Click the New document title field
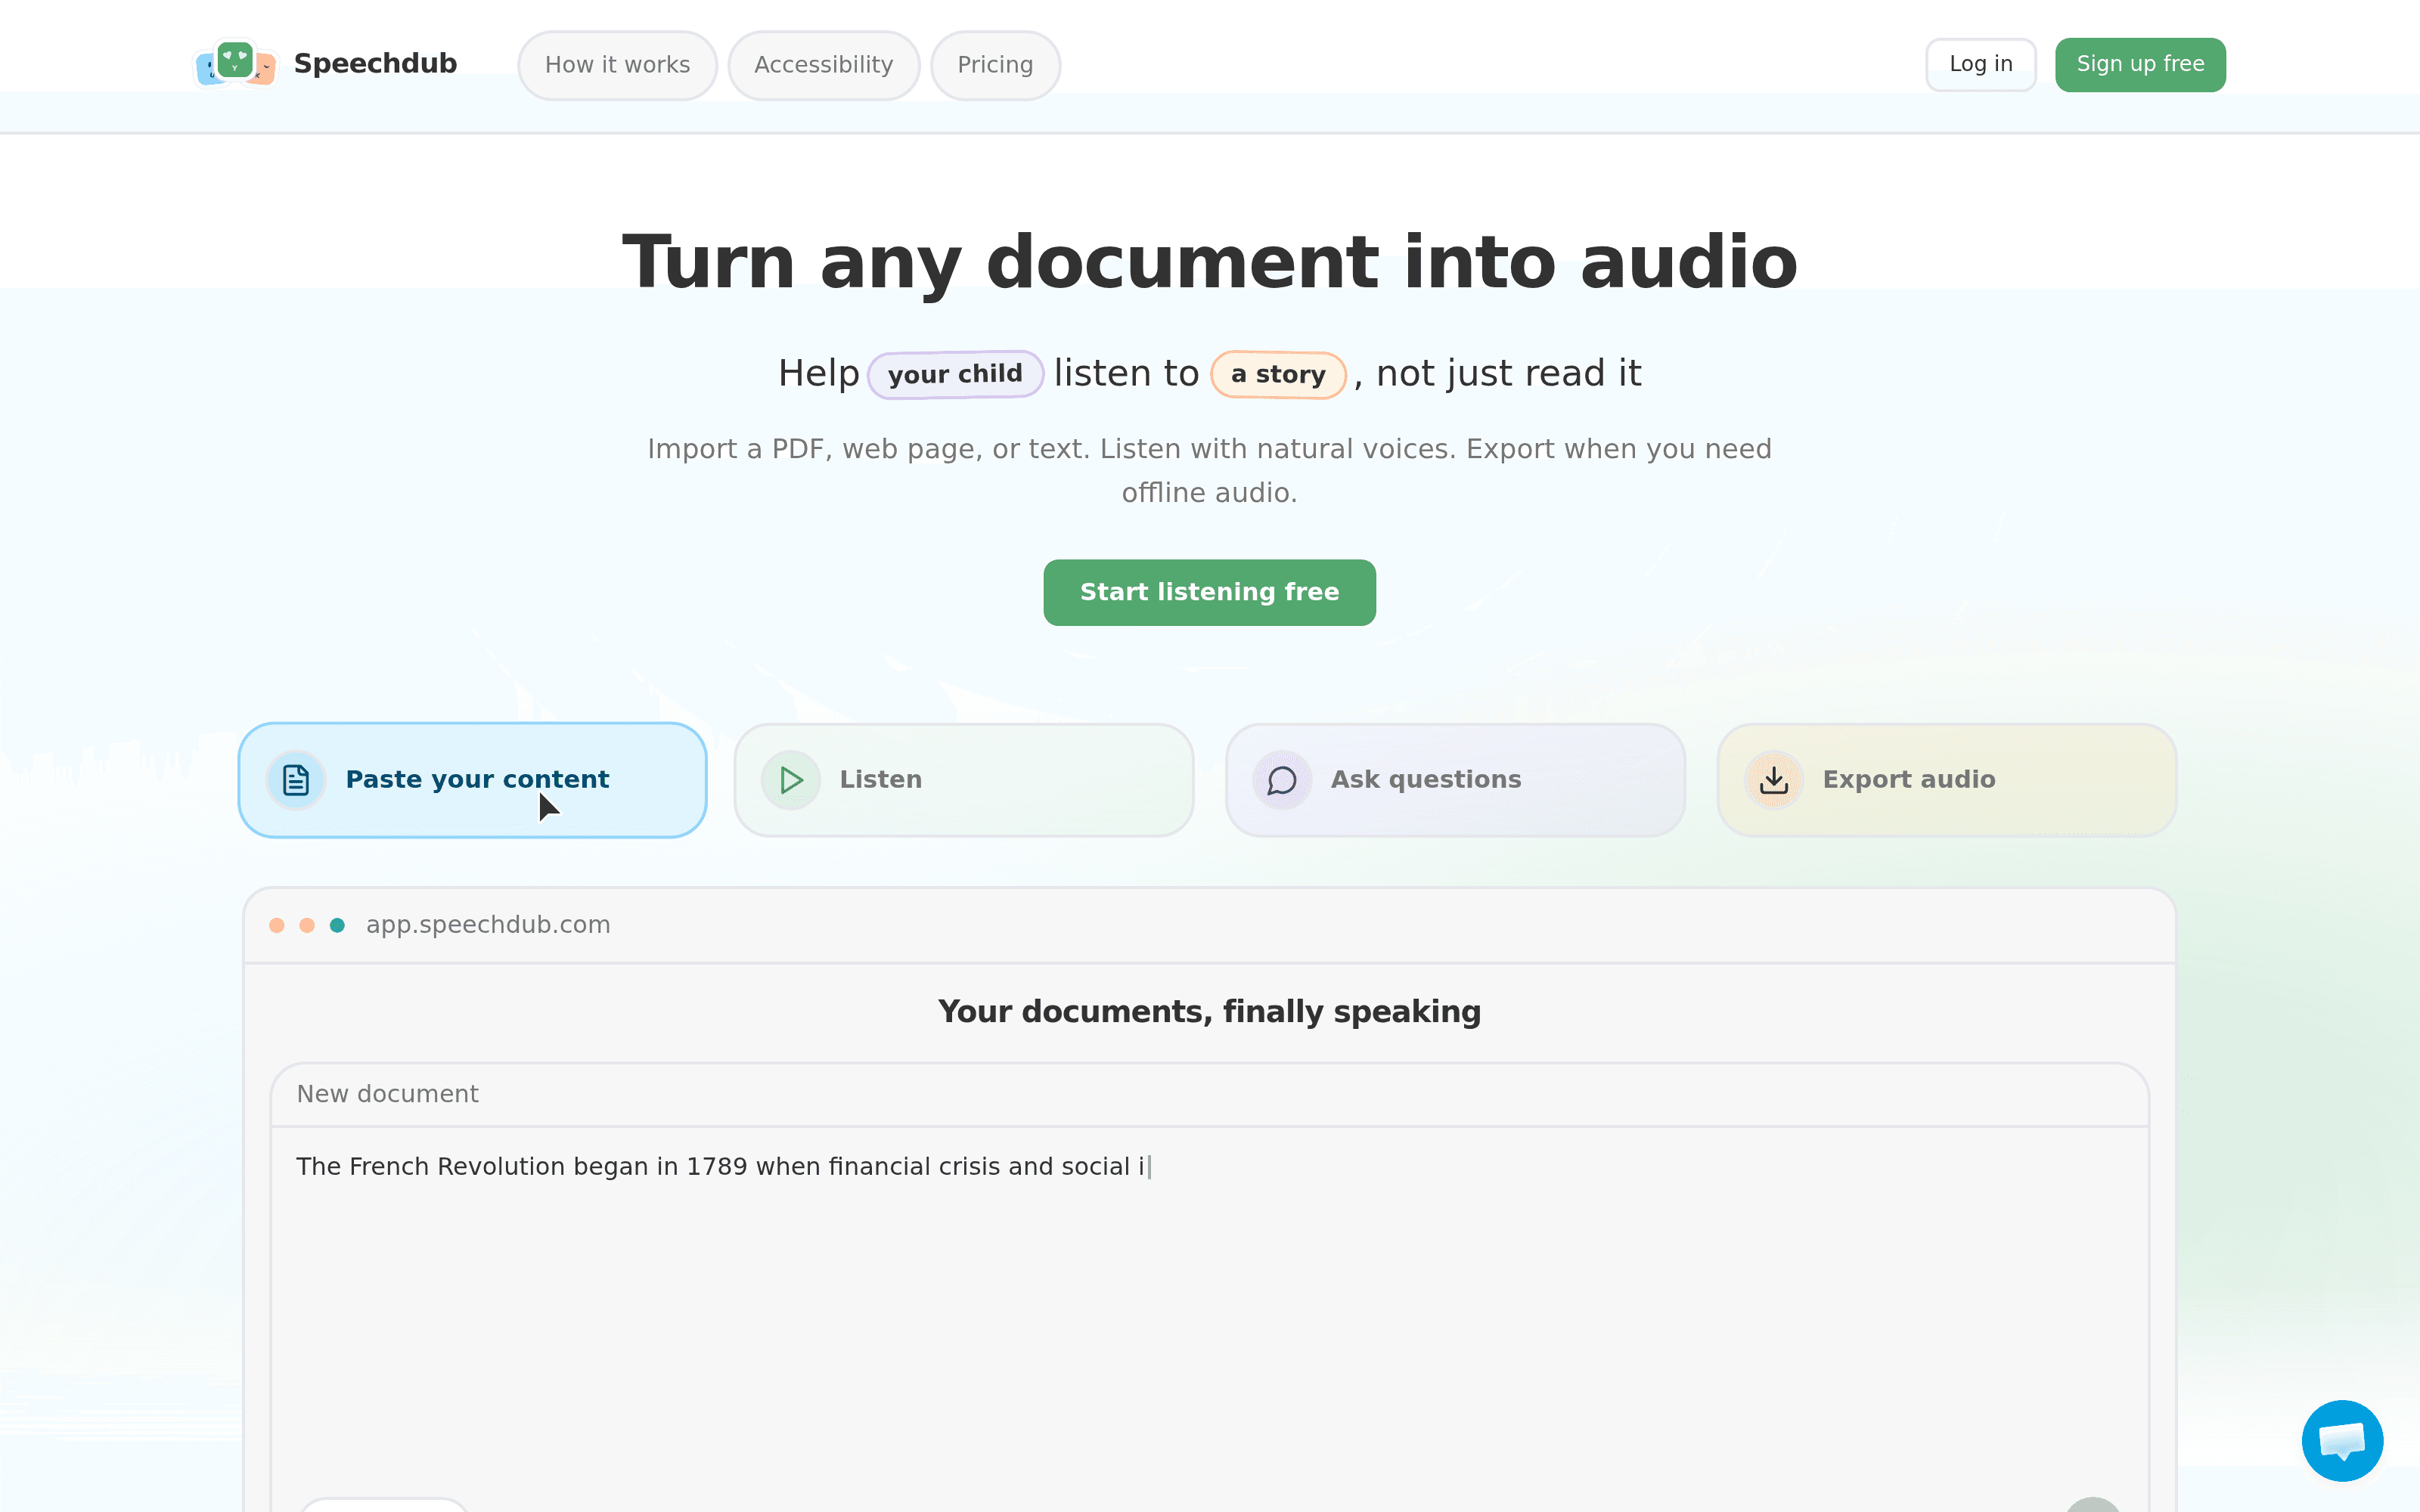 coord(1209,1094)
